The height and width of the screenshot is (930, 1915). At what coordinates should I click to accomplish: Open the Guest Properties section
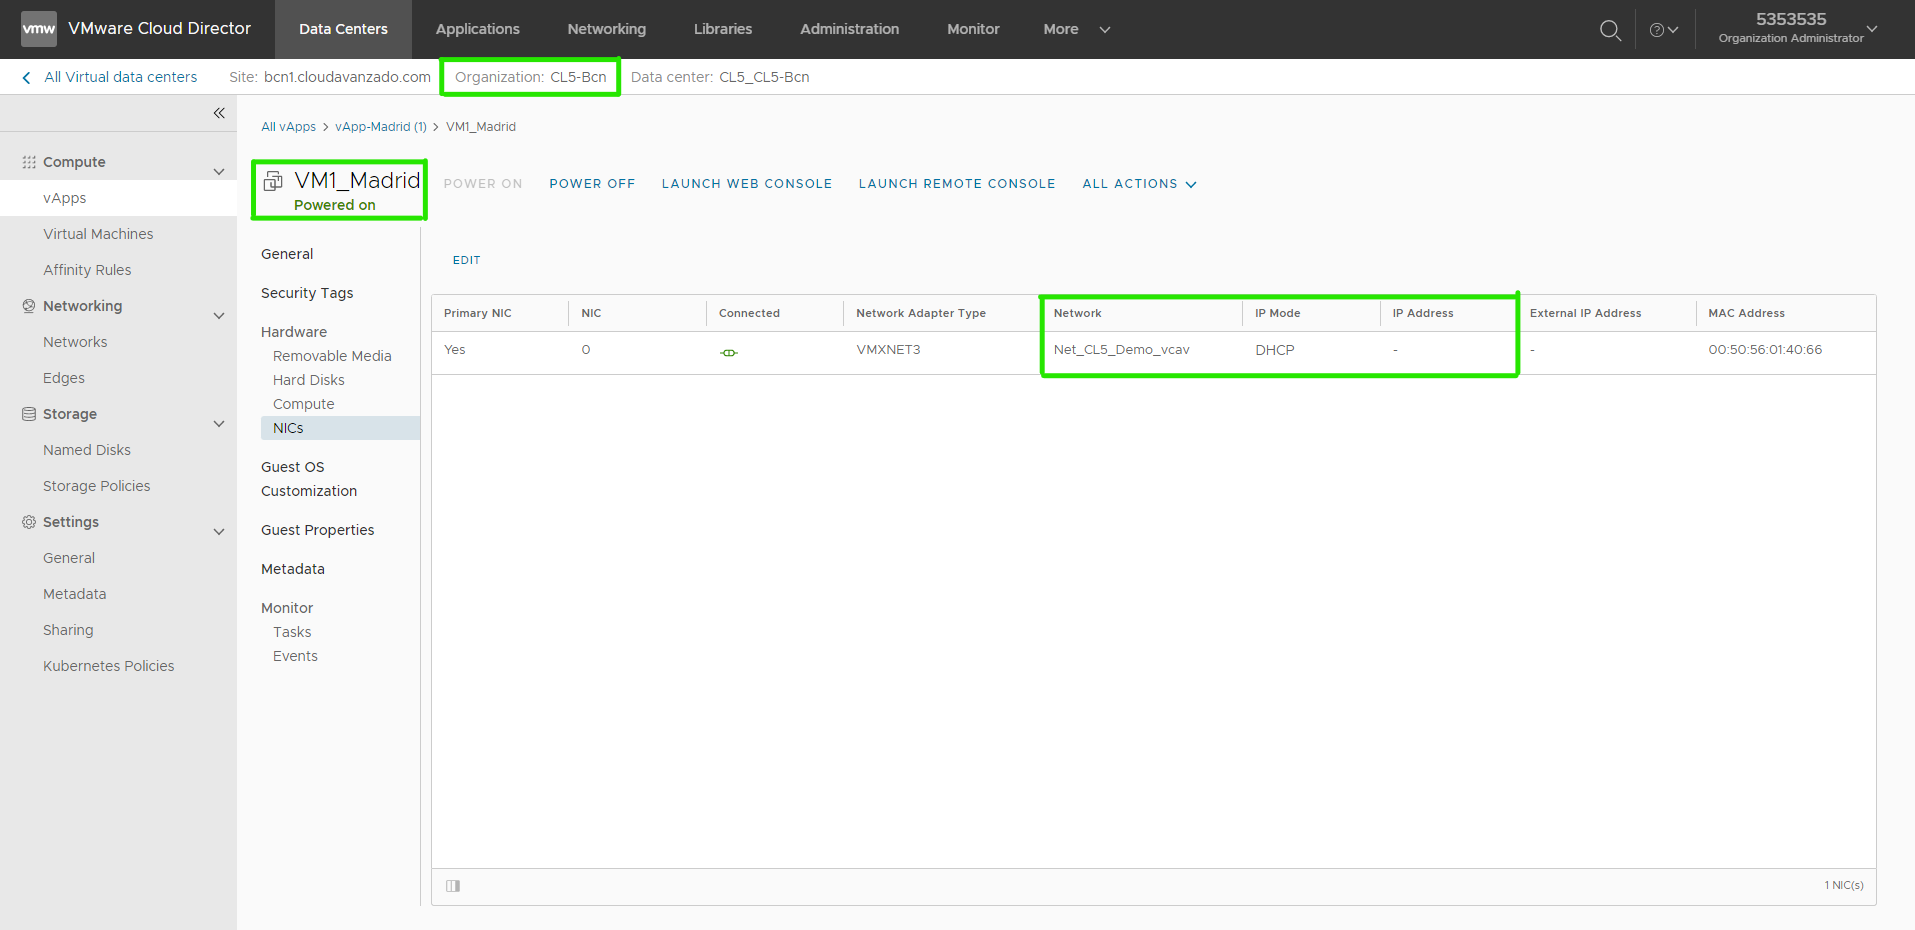pos(317,530)
